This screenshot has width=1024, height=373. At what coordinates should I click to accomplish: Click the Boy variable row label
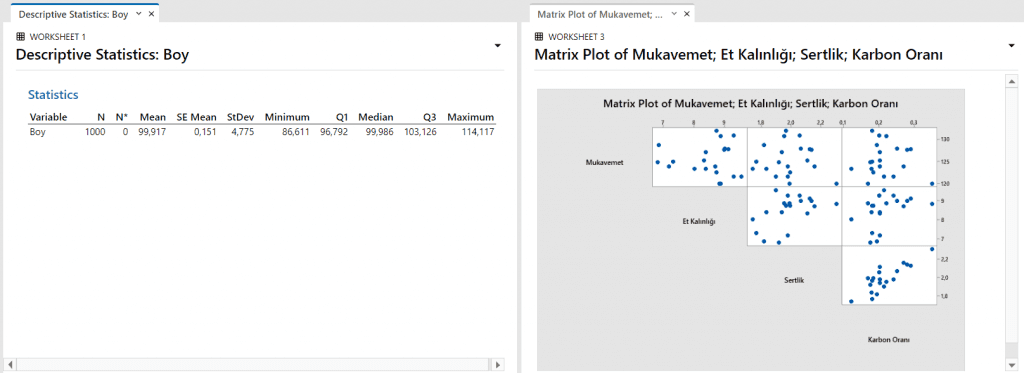point(37,132)
